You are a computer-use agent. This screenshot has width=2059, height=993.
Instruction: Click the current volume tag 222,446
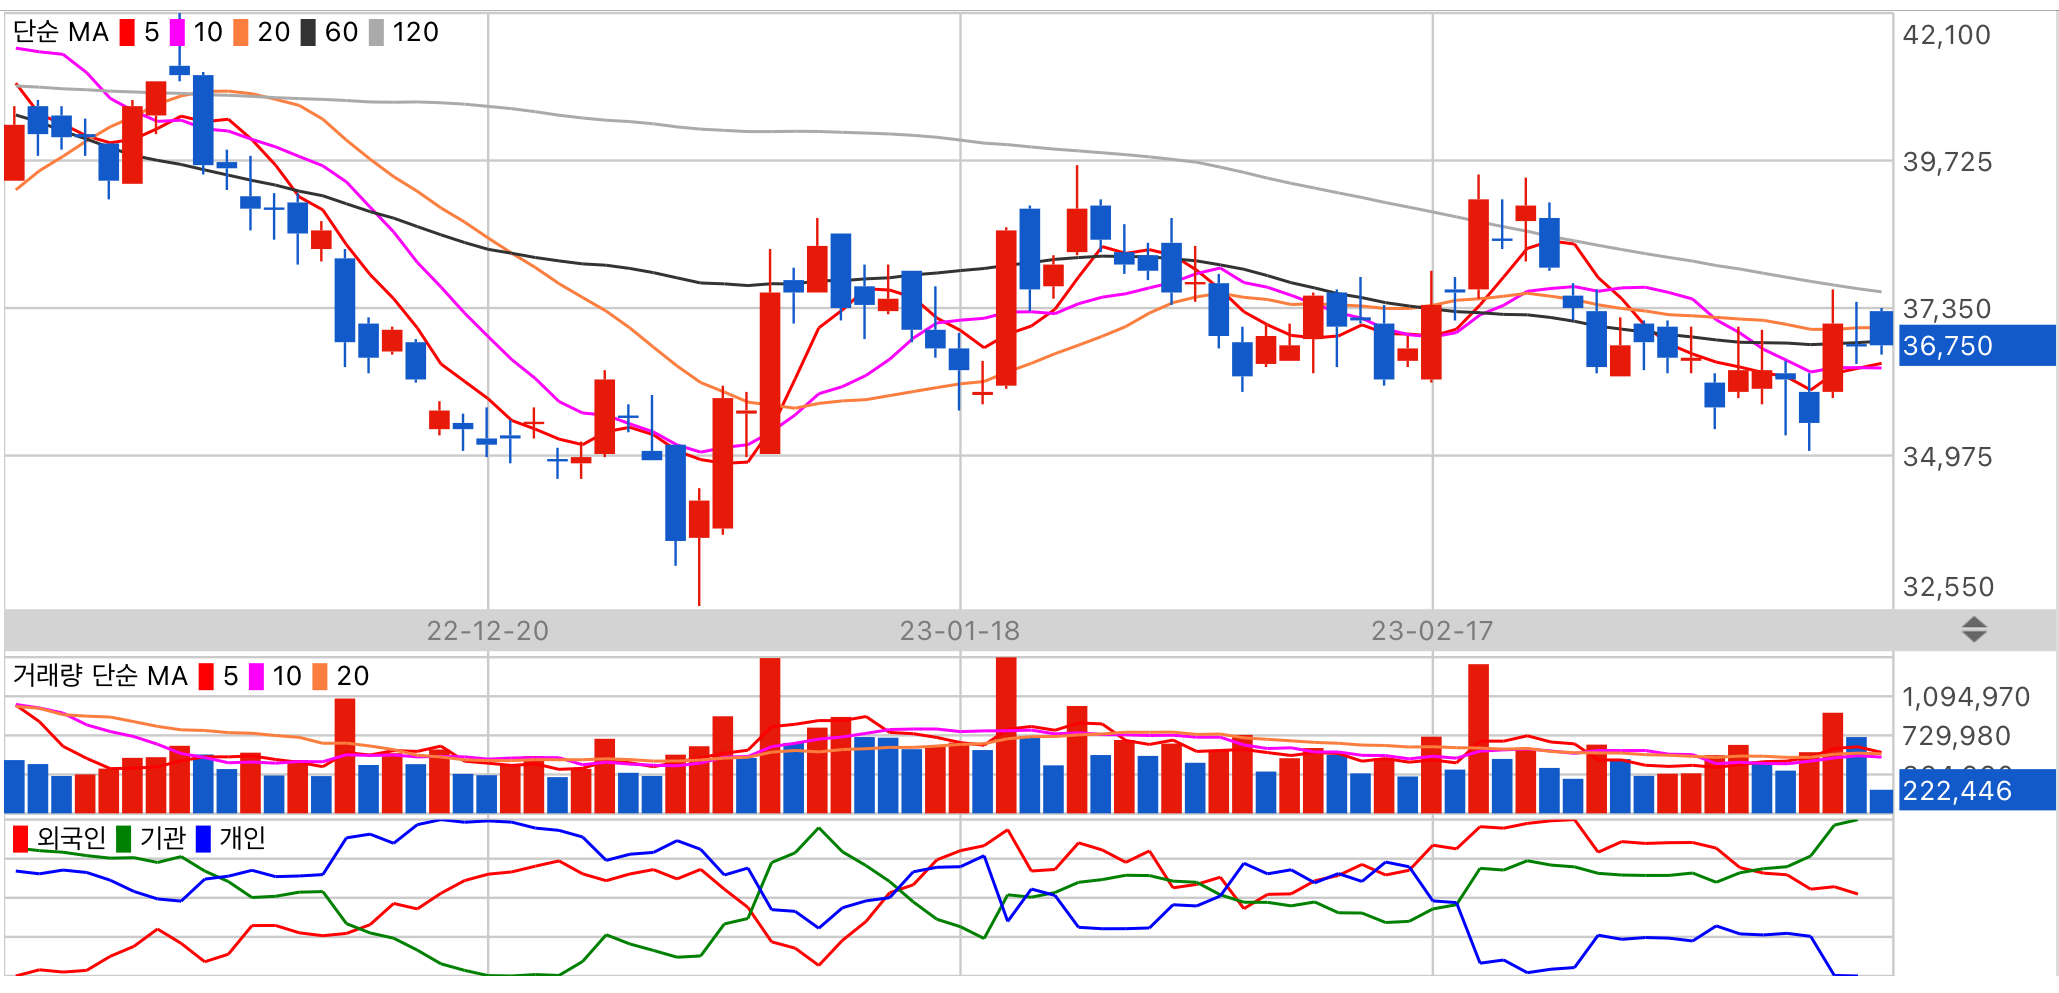(x=1977, y=790)
